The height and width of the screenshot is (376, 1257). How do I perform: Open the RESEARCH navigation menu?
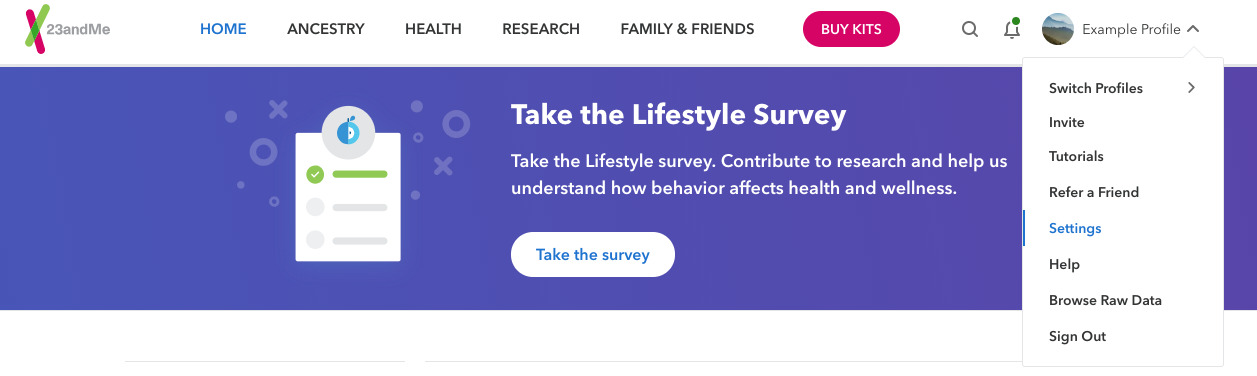click(541, 29)
